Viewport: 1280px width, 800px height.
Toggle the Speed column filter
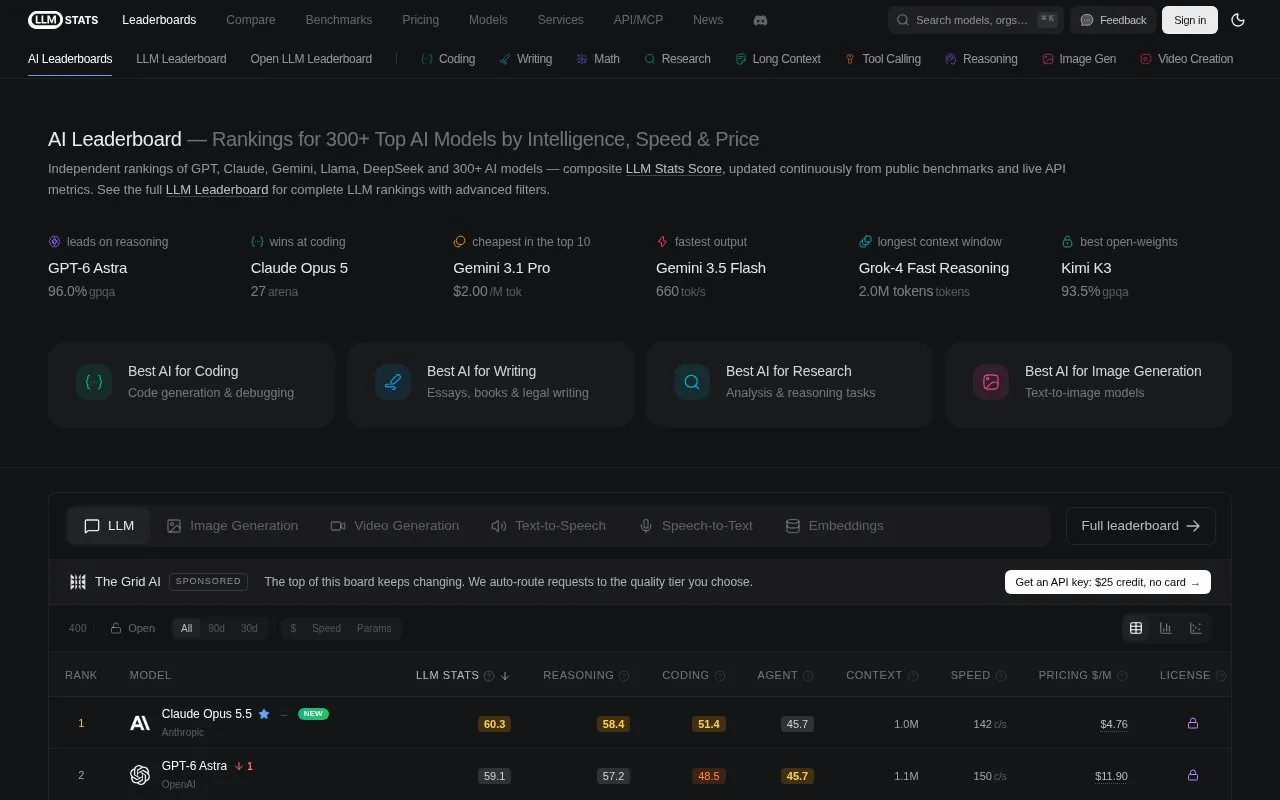[326, 628]
